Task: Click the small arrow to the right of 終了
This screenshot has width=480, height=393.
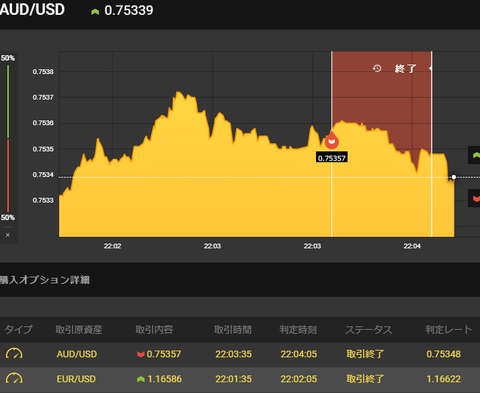Action: (430, 68)
